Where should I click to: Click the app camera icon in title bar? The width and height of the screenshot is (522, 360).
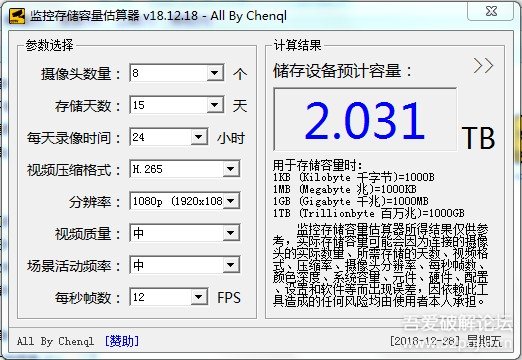pyautogui.click(x=17, y=16)
